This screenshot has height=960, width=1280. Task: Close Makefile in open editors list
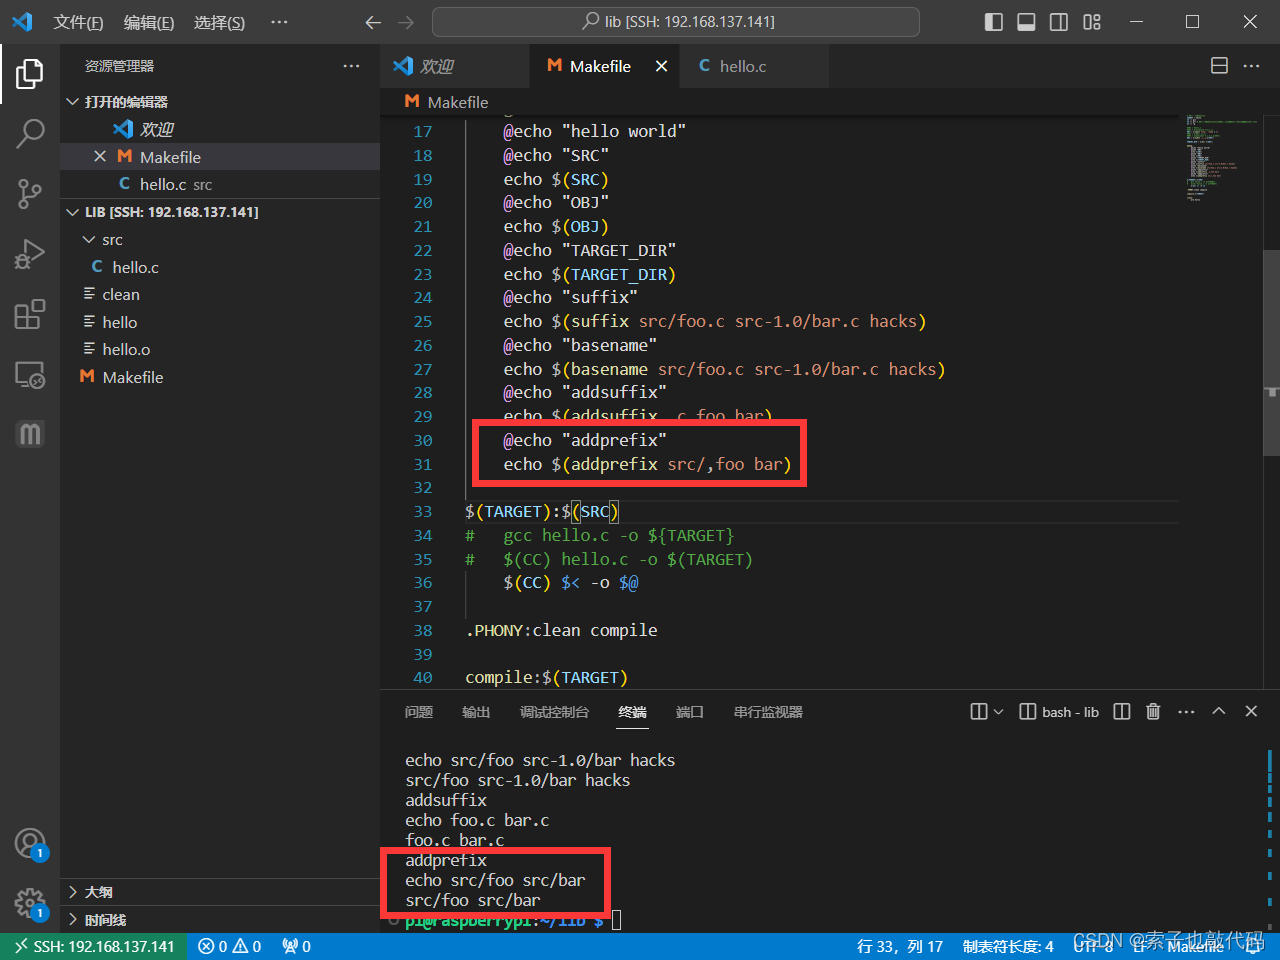(x=100, y=157)
